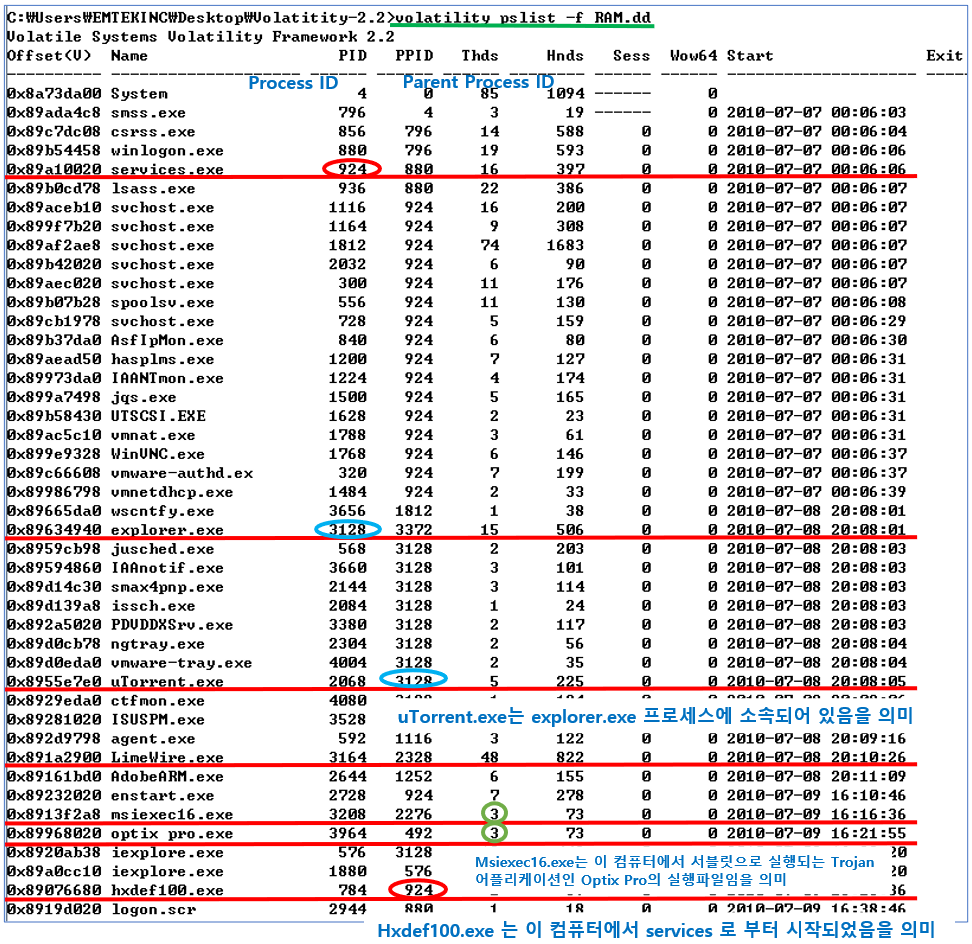Viewport: 972px width, 944px height.
Task: Select the 'lsass.exe' process name
Action: (153, 188)
